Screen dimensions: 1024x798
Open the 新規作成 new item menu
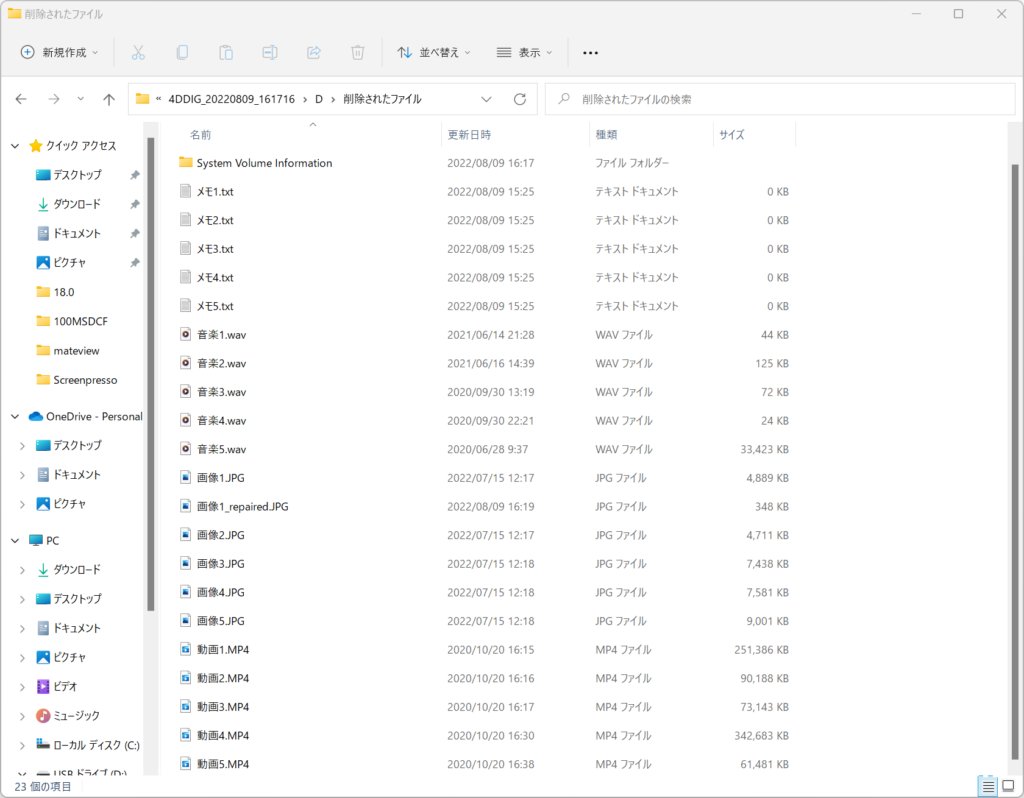tap(60, 52)
